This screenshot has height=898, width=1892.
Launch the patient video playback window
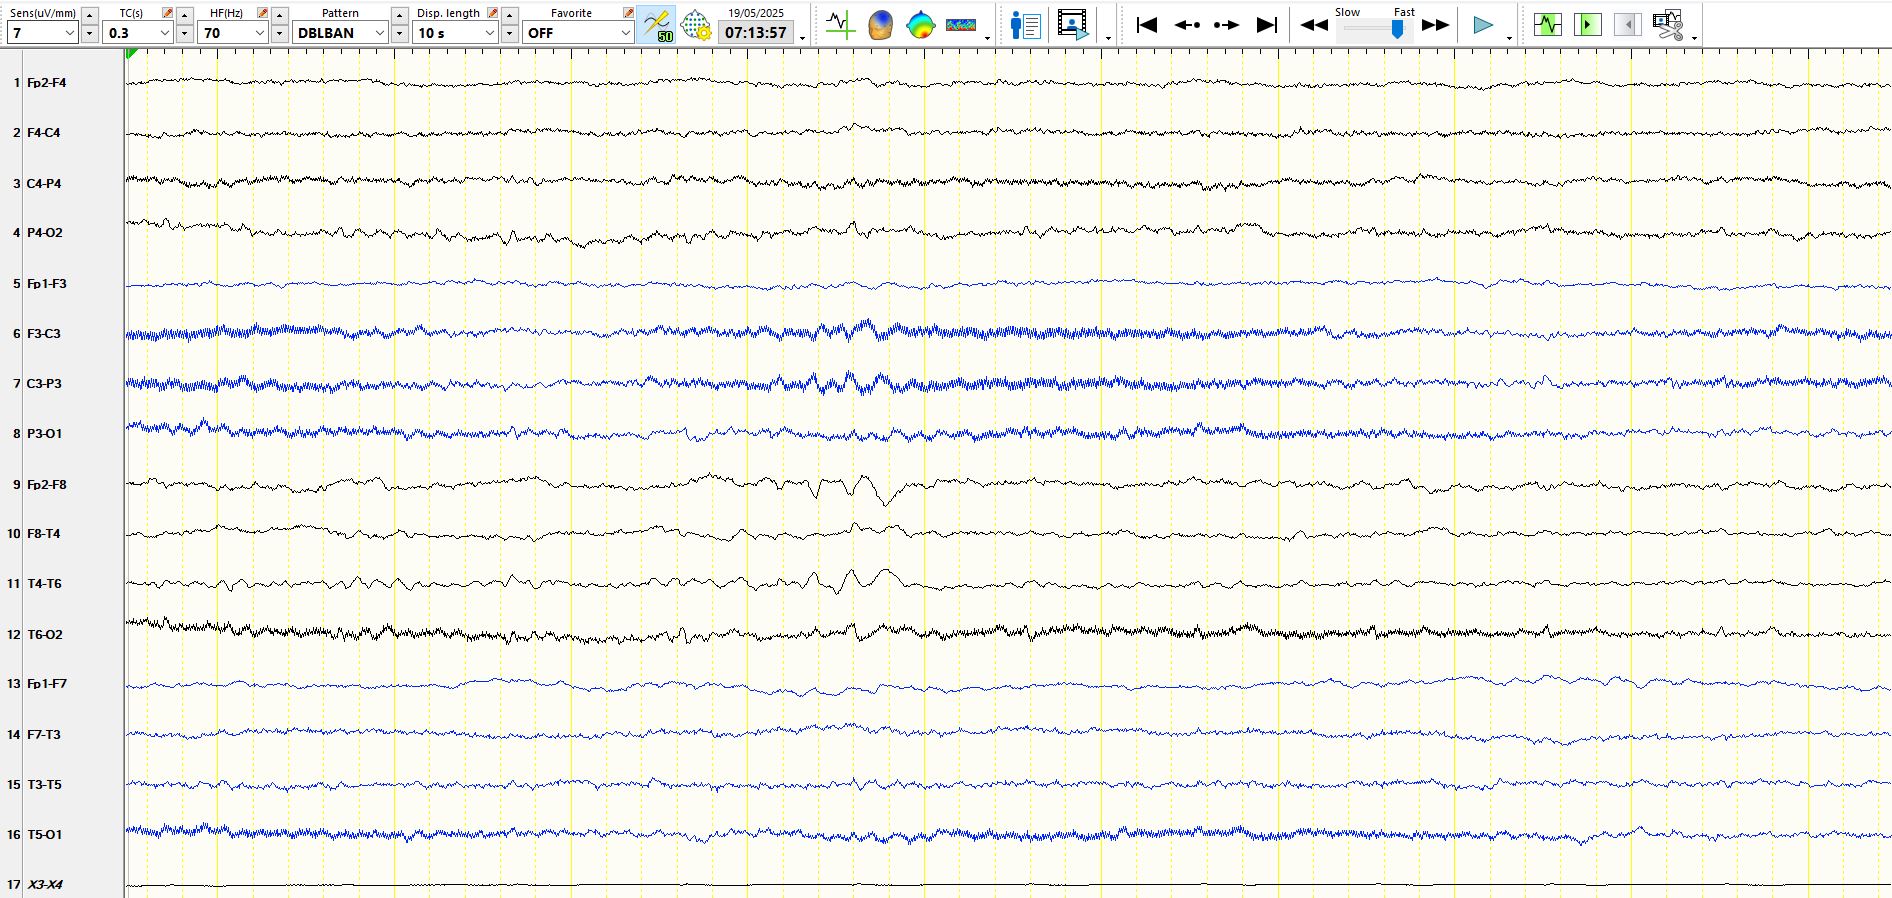1072,25
